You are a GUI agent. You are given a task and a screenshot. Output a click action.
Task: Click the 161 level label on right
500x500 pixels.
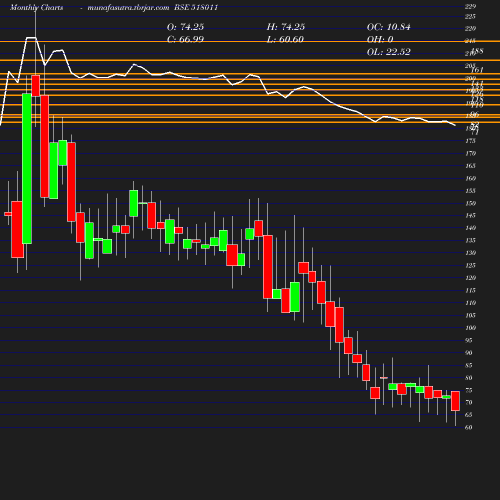[x=477, y=70]
